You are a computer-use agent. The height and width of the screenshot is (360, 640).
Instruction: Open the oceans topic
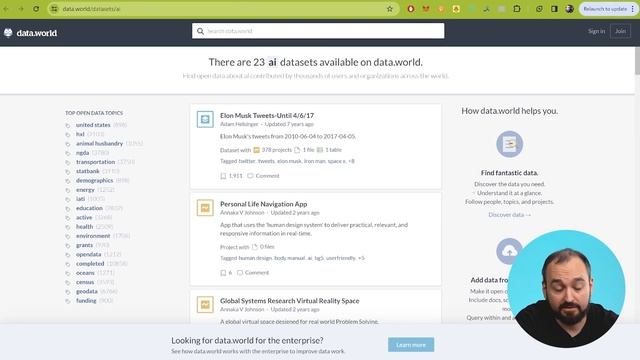[85, 273]
